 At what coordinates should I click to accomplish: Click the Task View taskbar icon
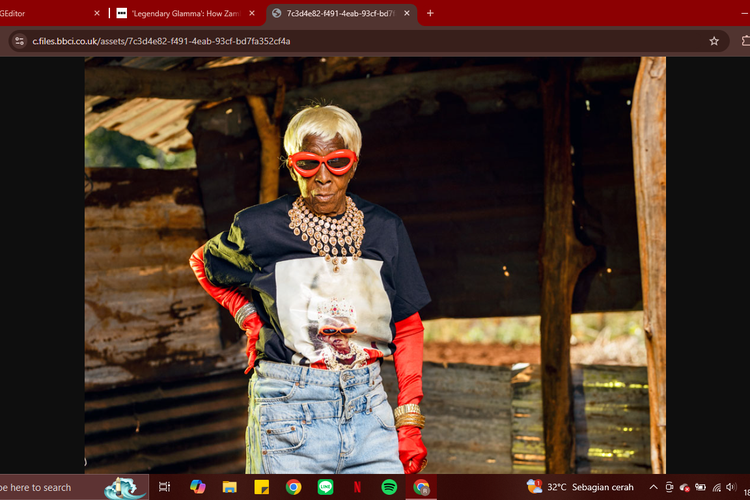tap(165, 487)
